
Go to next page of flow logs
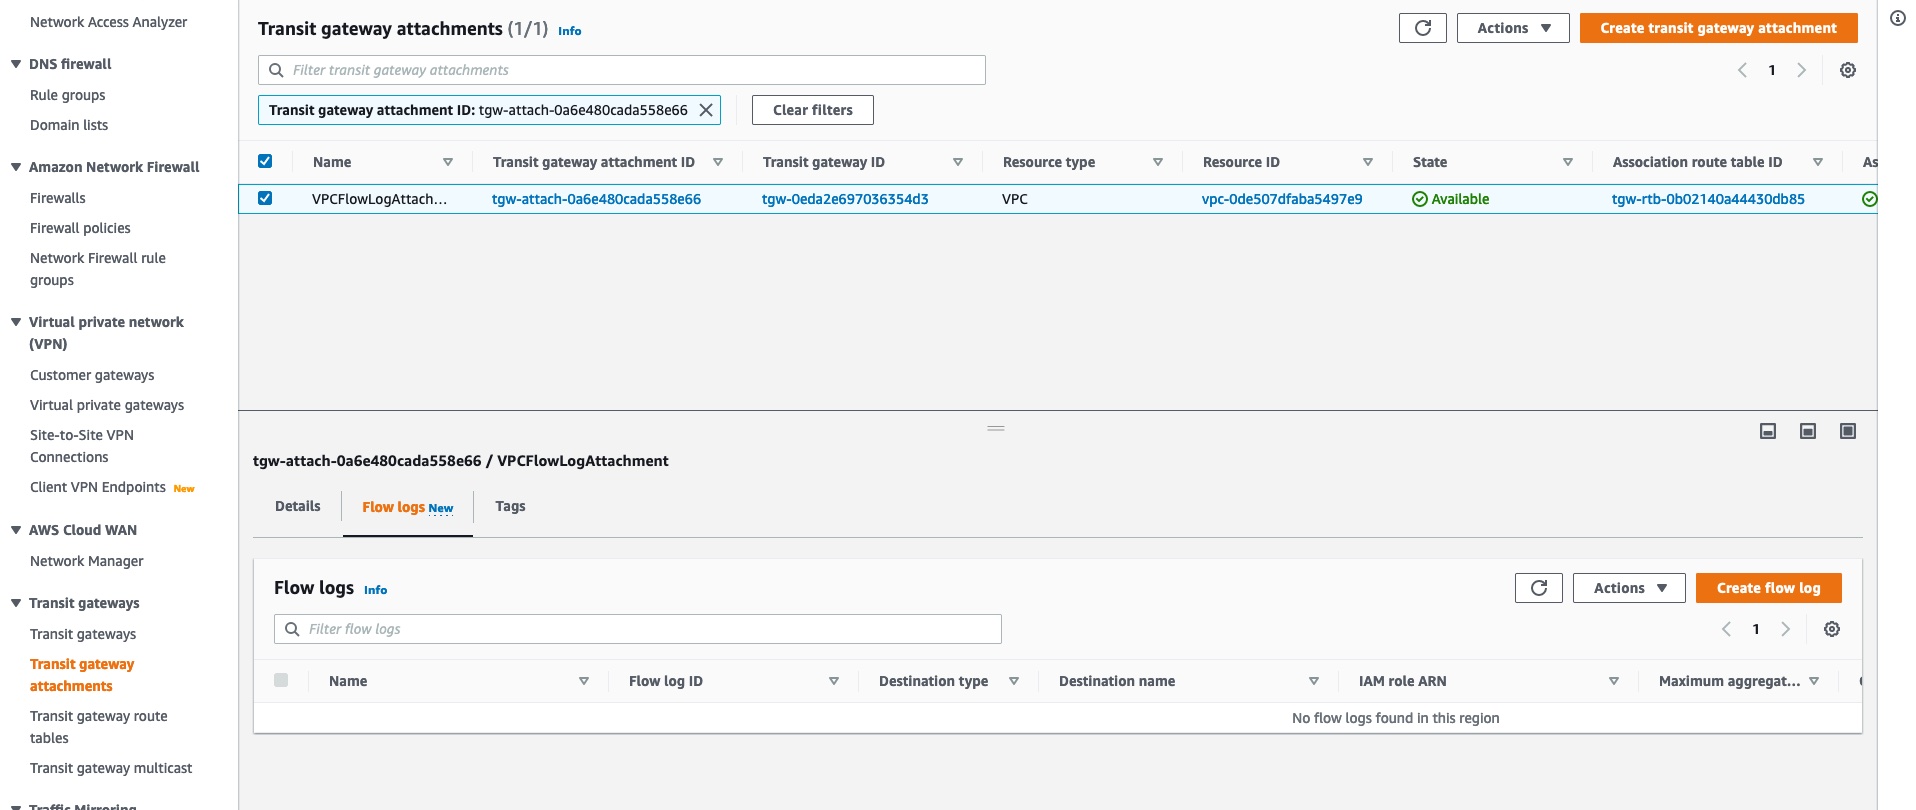pyautogui.click(x=1785, y=629)
